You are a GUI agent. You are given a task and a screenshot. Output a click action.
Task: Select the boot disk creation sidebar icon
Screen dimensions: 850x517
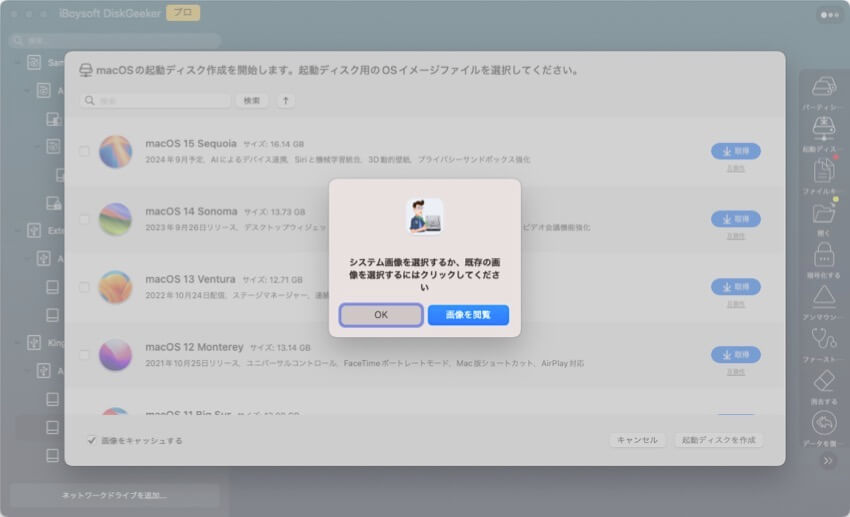point(824,129)
